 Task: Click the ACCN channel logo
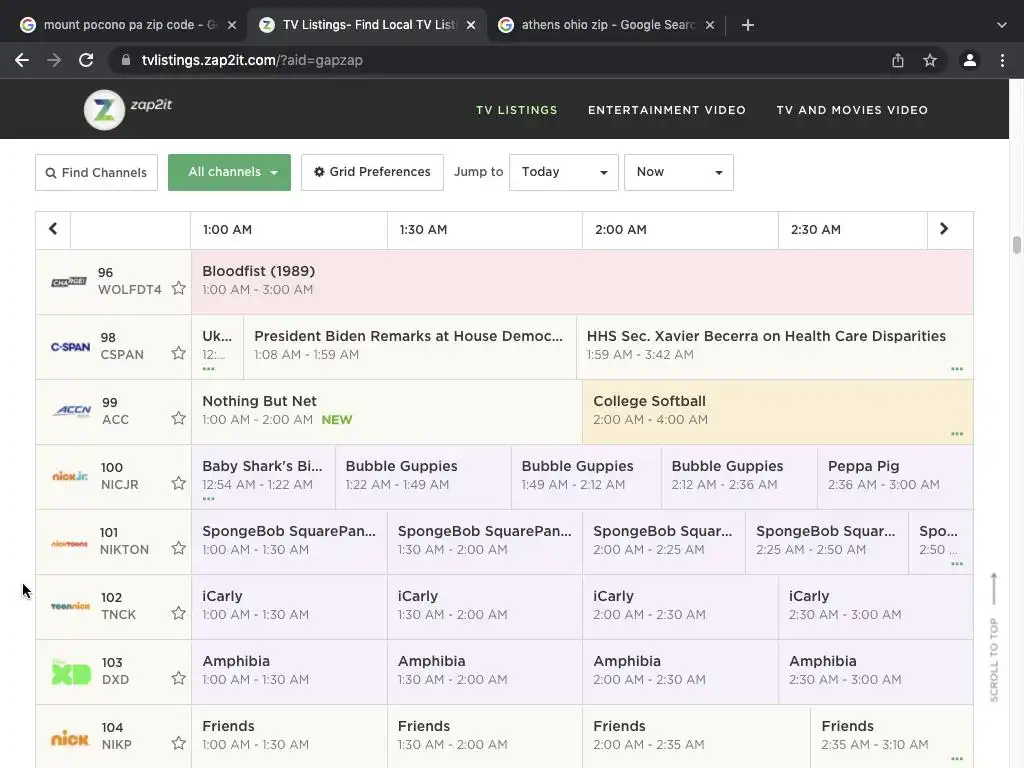(73, 411)
